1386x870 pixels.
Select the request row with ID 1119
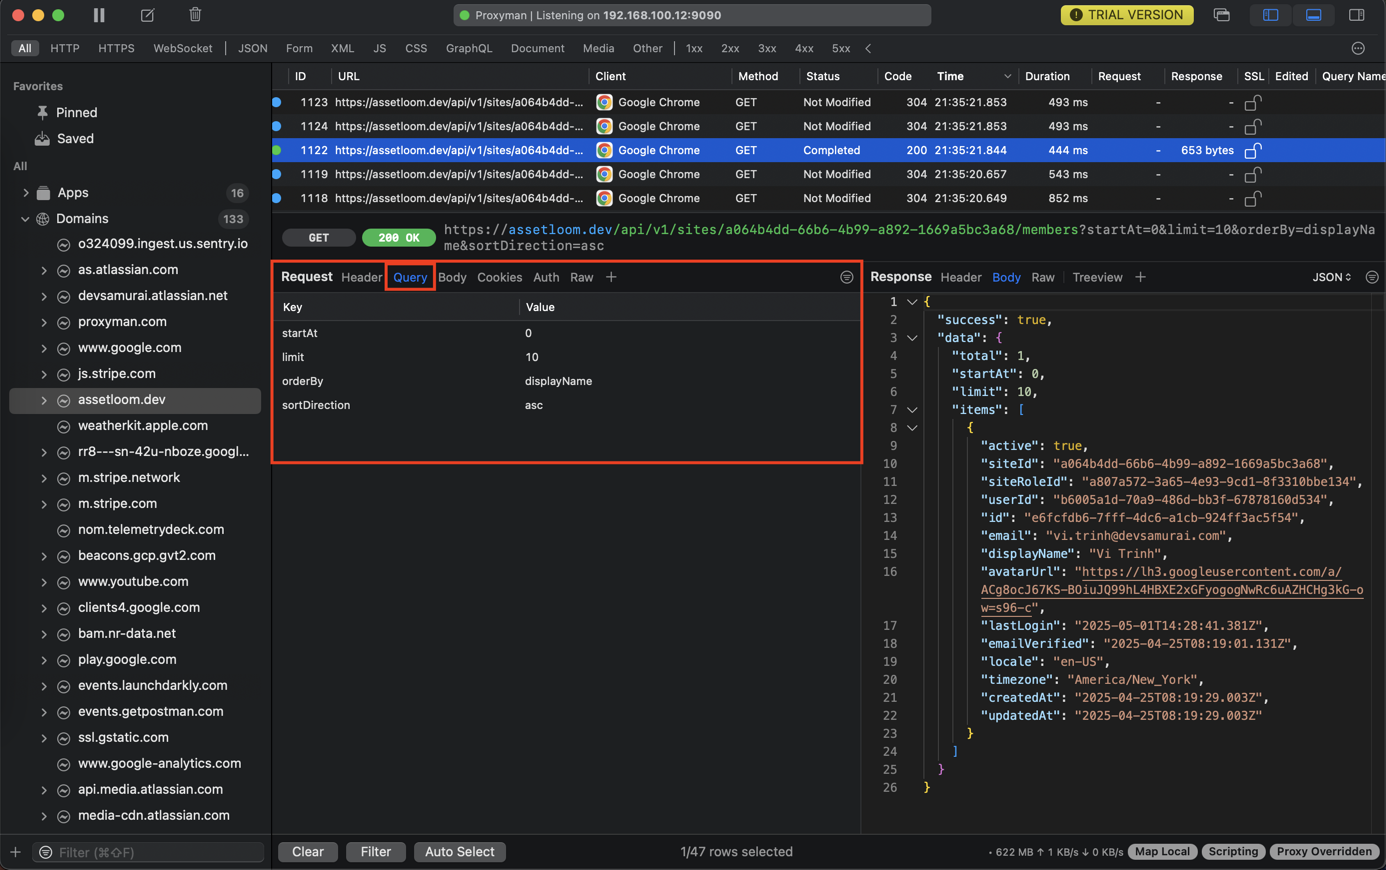pyautogui.click(x=828, y=174)
